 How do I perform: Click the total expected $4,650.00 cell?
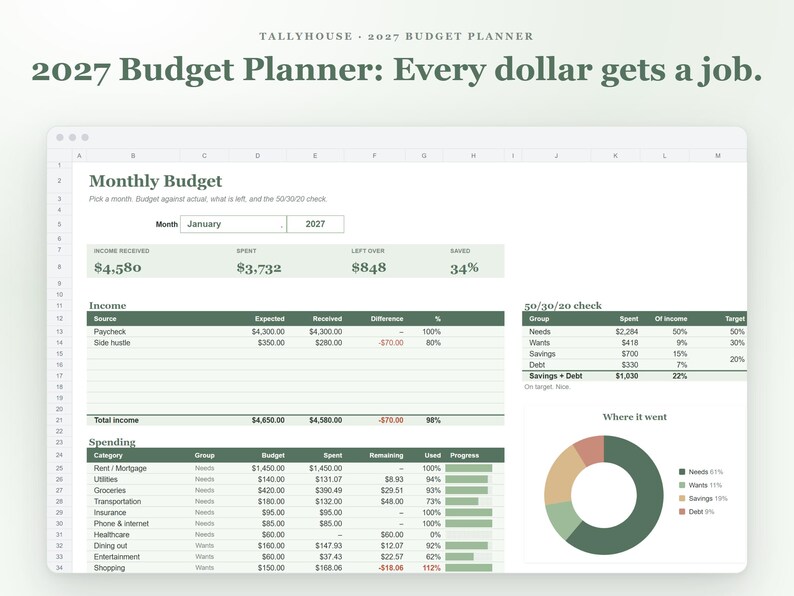268,420
